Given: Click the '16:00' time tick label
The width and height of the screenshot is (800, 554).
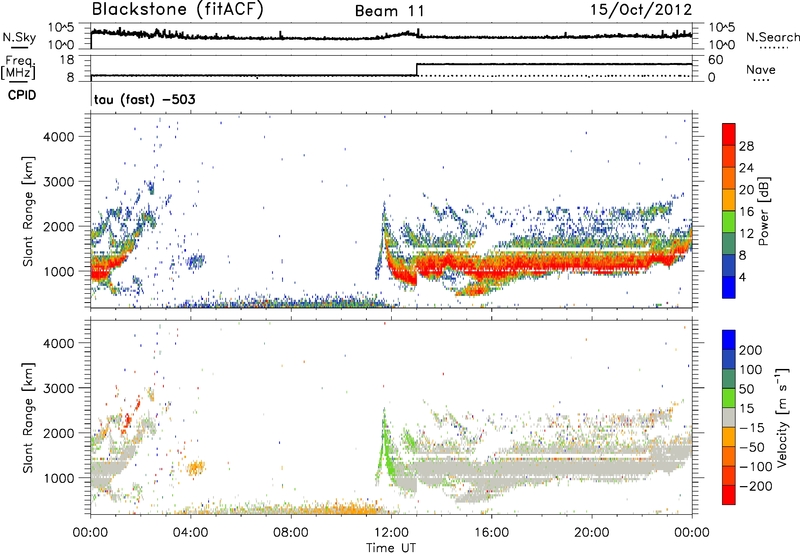Looking at the screenshot, I should coord(491,533).
